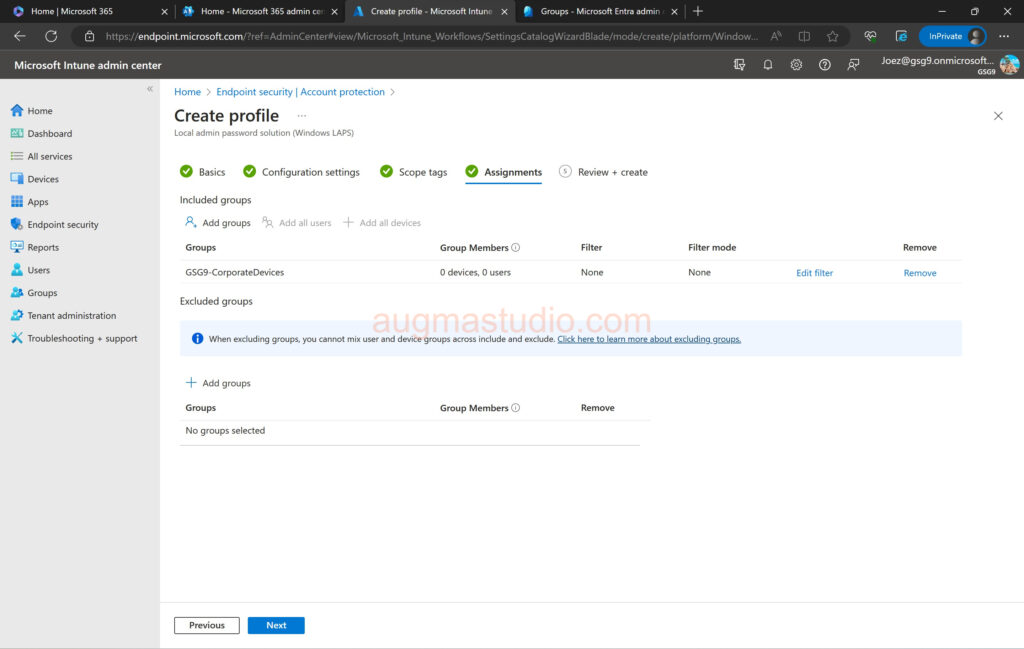Click the Next button
Screen dimensions: 1024x649
[x=276, y=625]
